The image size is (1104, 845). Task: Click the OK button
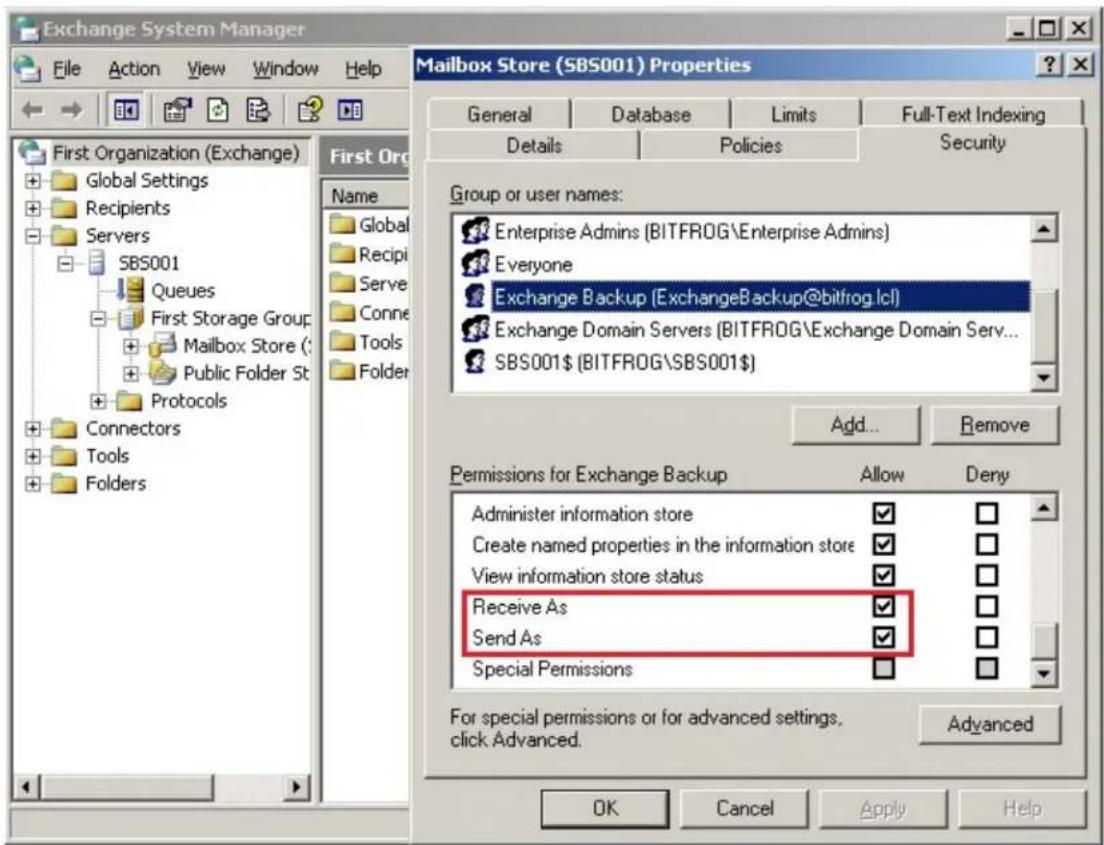pyautogui.click(x=605, y=808)
